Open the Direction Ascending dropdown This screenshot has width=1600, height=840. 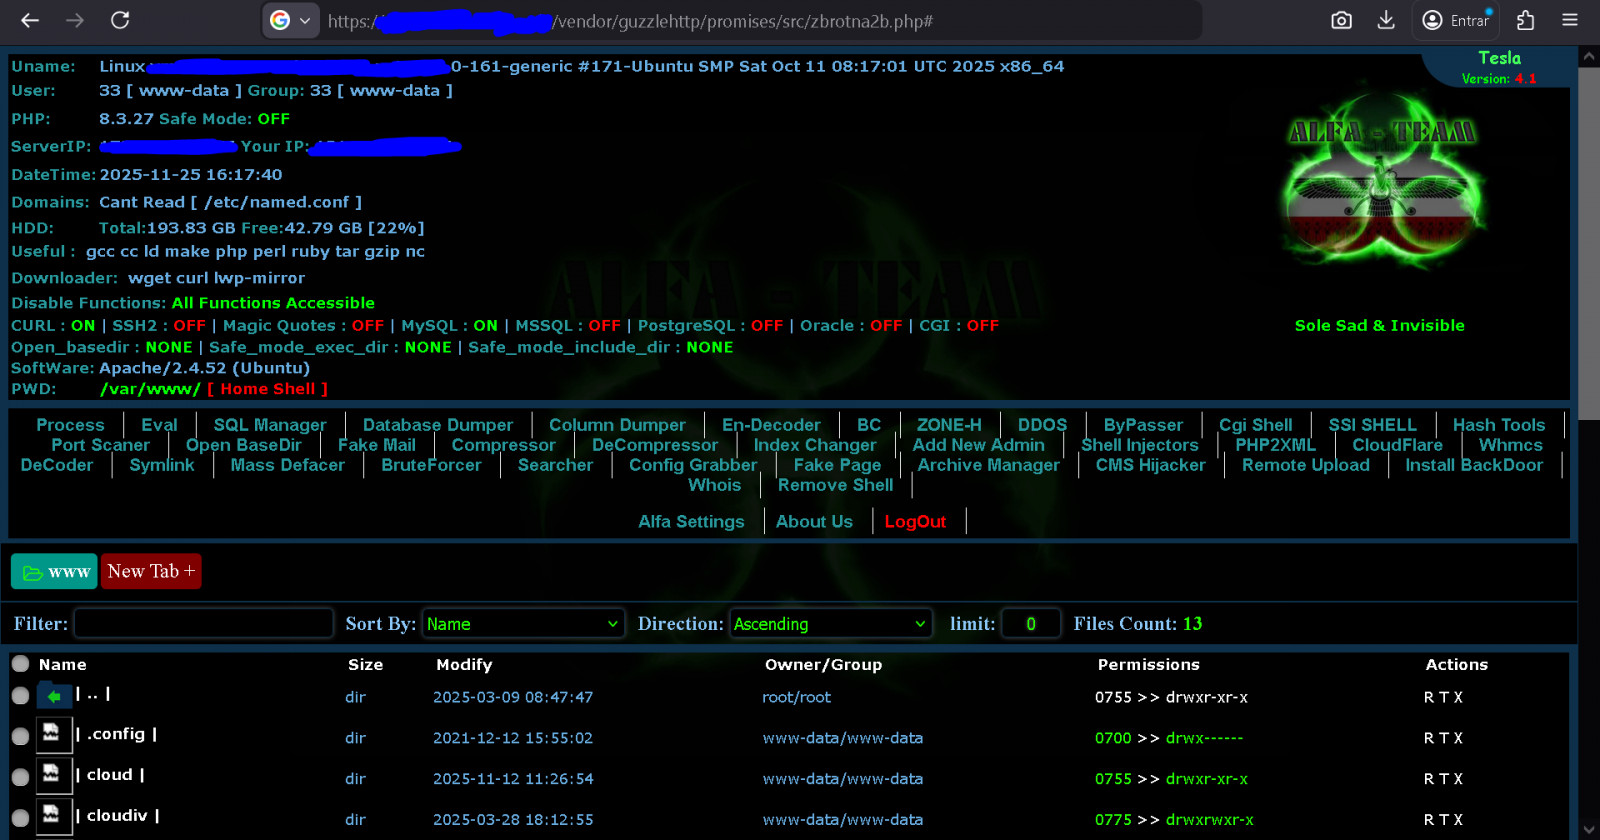click(830, 624)
